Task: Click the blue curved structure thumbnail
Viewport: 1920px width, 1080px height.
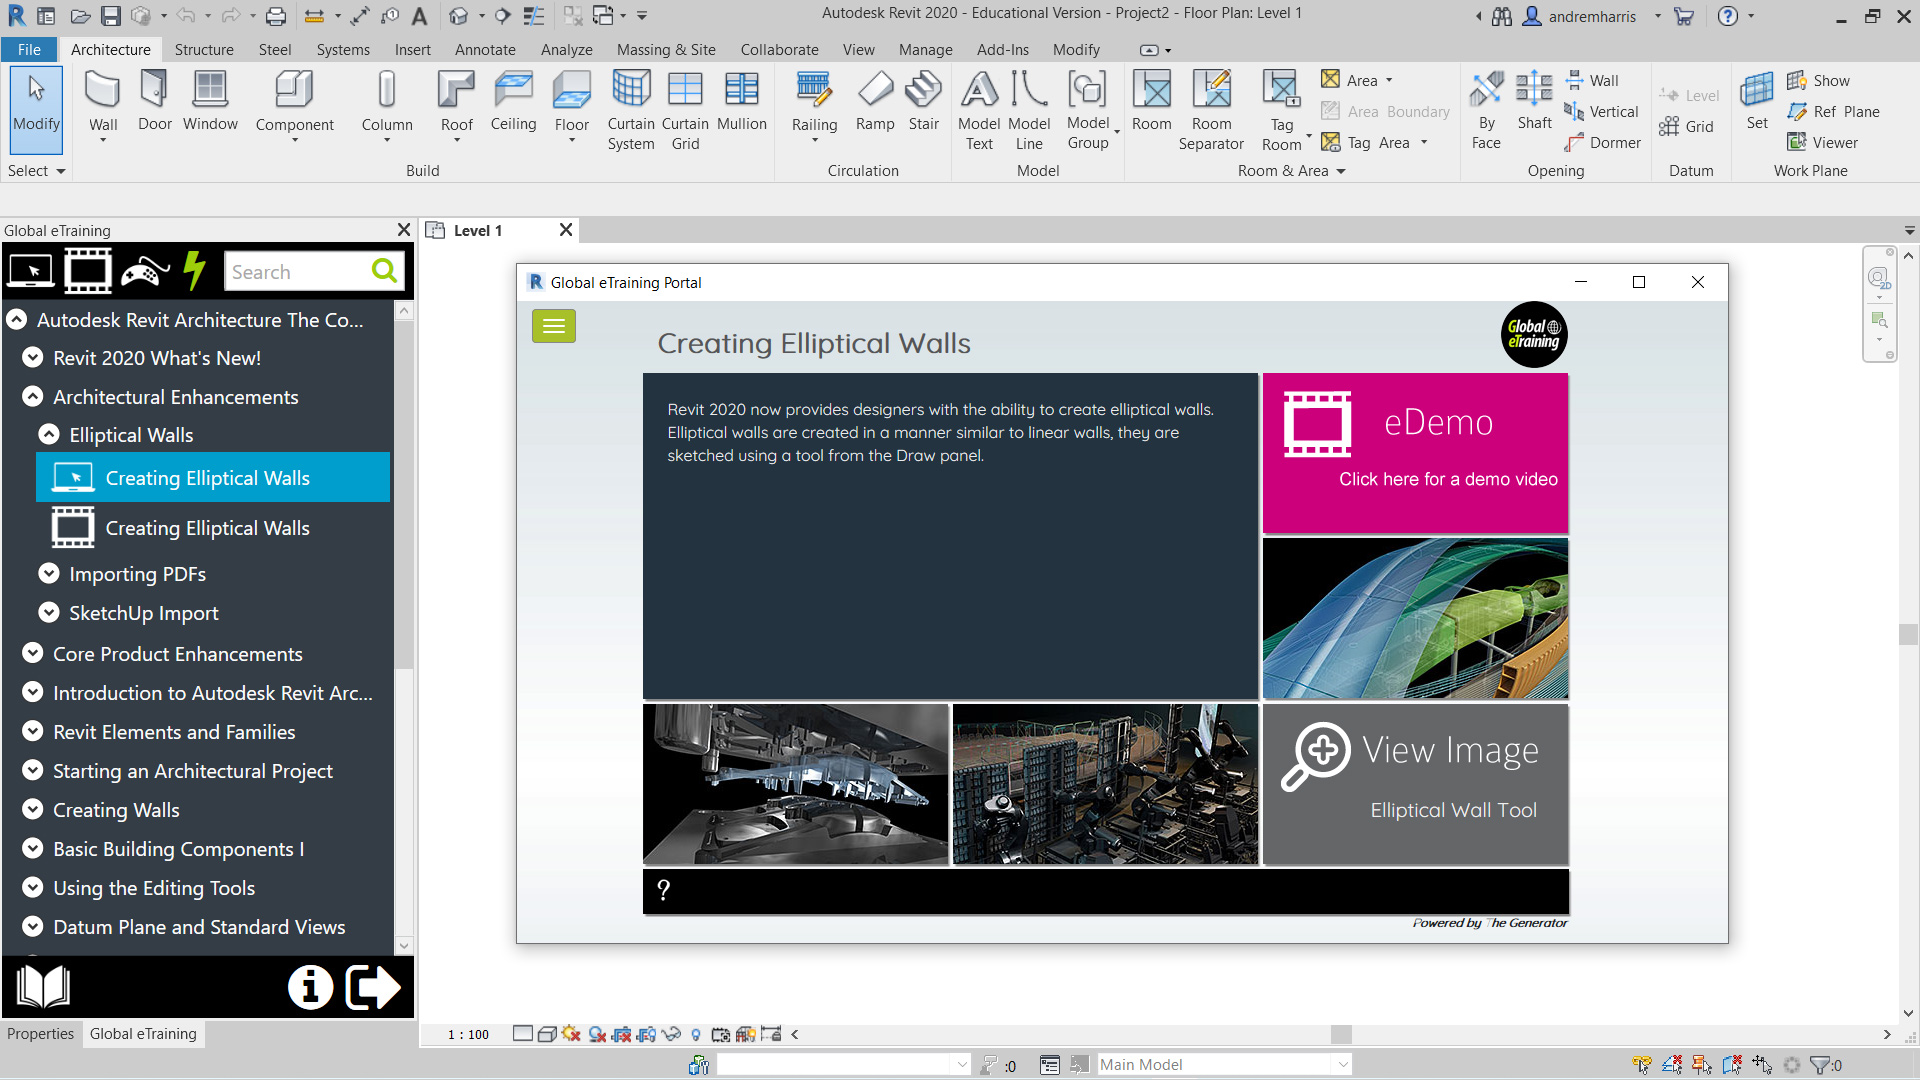Action: pos(1415,618)
